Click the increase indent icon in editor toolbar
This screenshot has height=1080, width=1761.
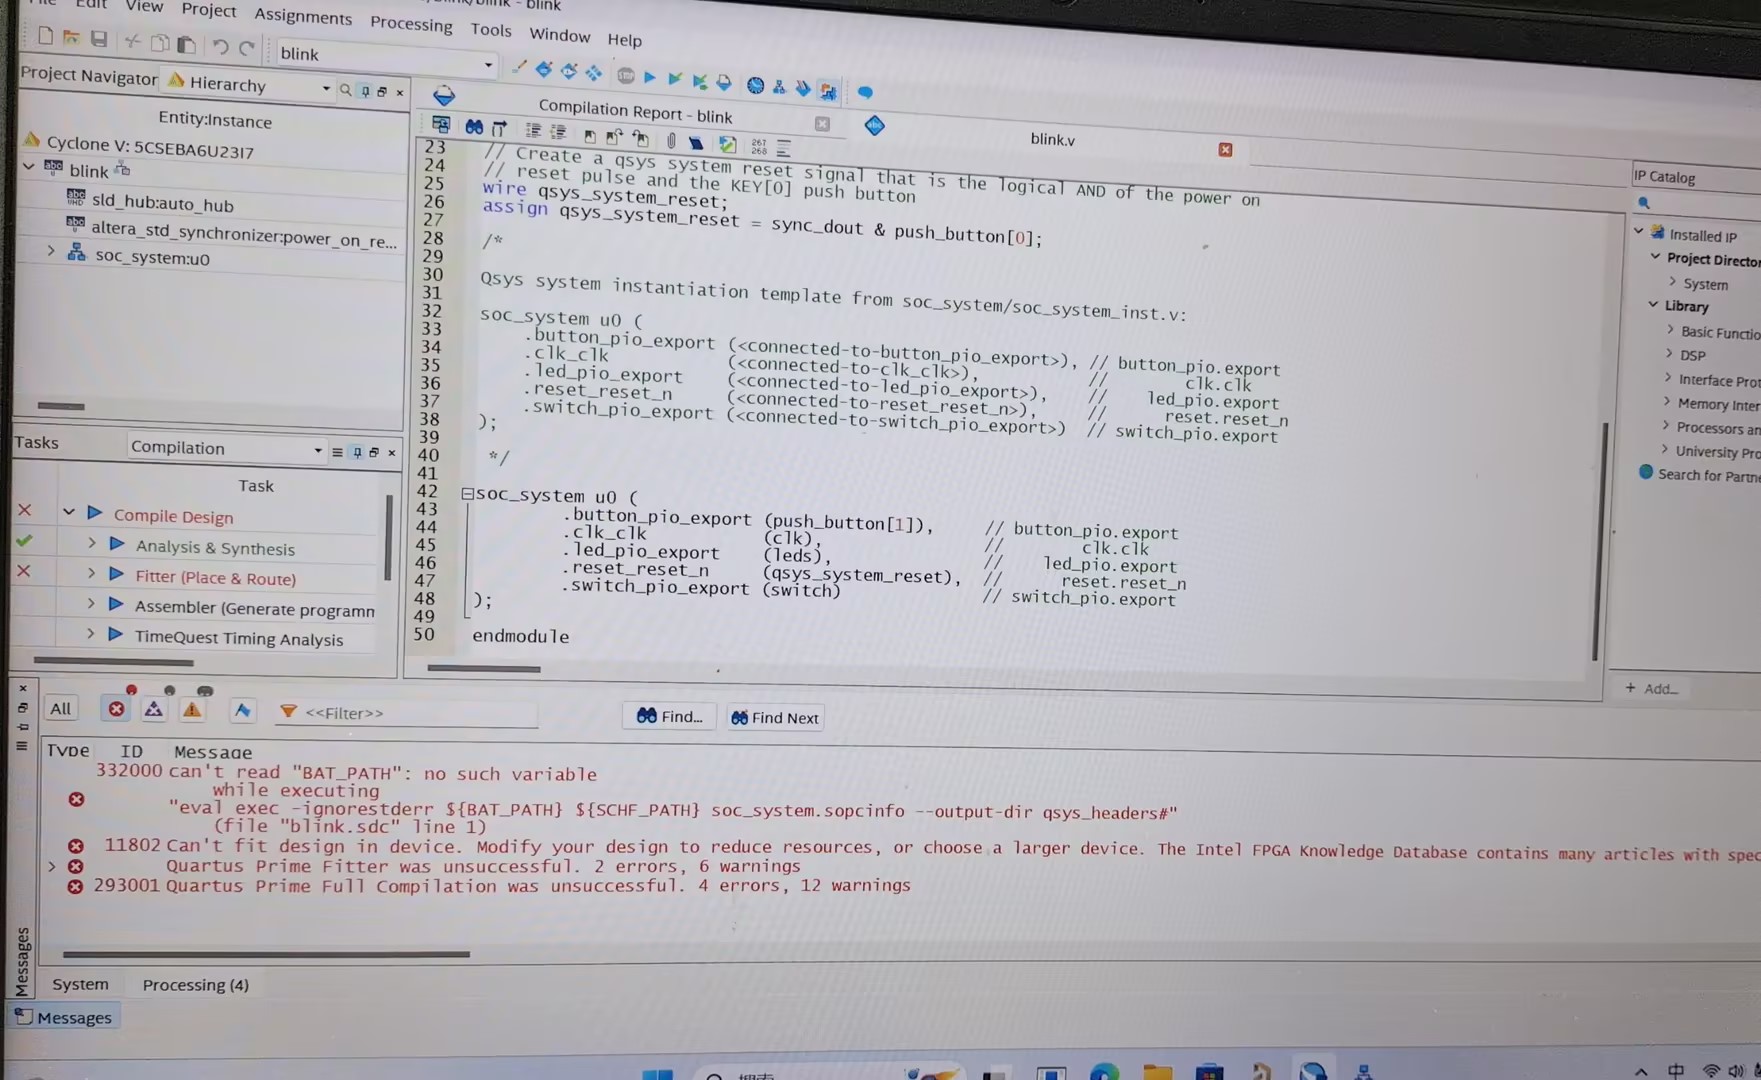tap(533, 130)
